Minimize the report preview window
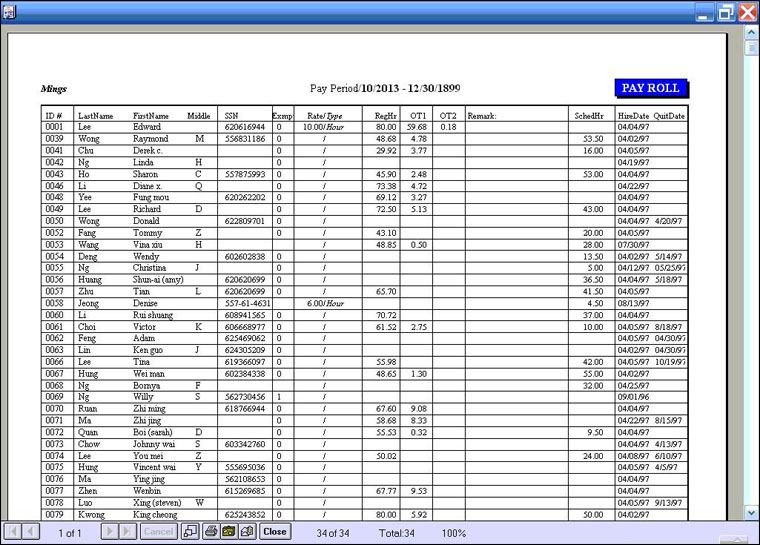Screen dimensions: 760x545 pyautogui.click(x=704, y=12)
